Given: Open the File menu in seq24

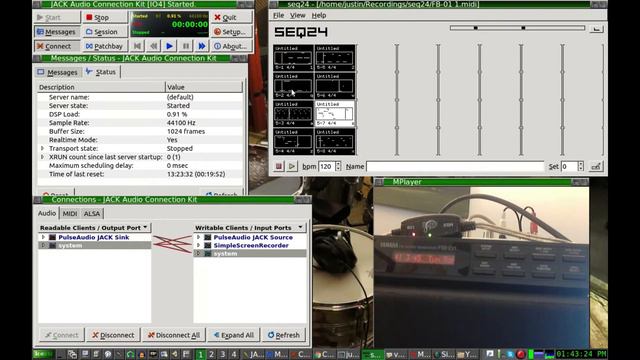Looking at the screenshot, I should pos(278,15).
